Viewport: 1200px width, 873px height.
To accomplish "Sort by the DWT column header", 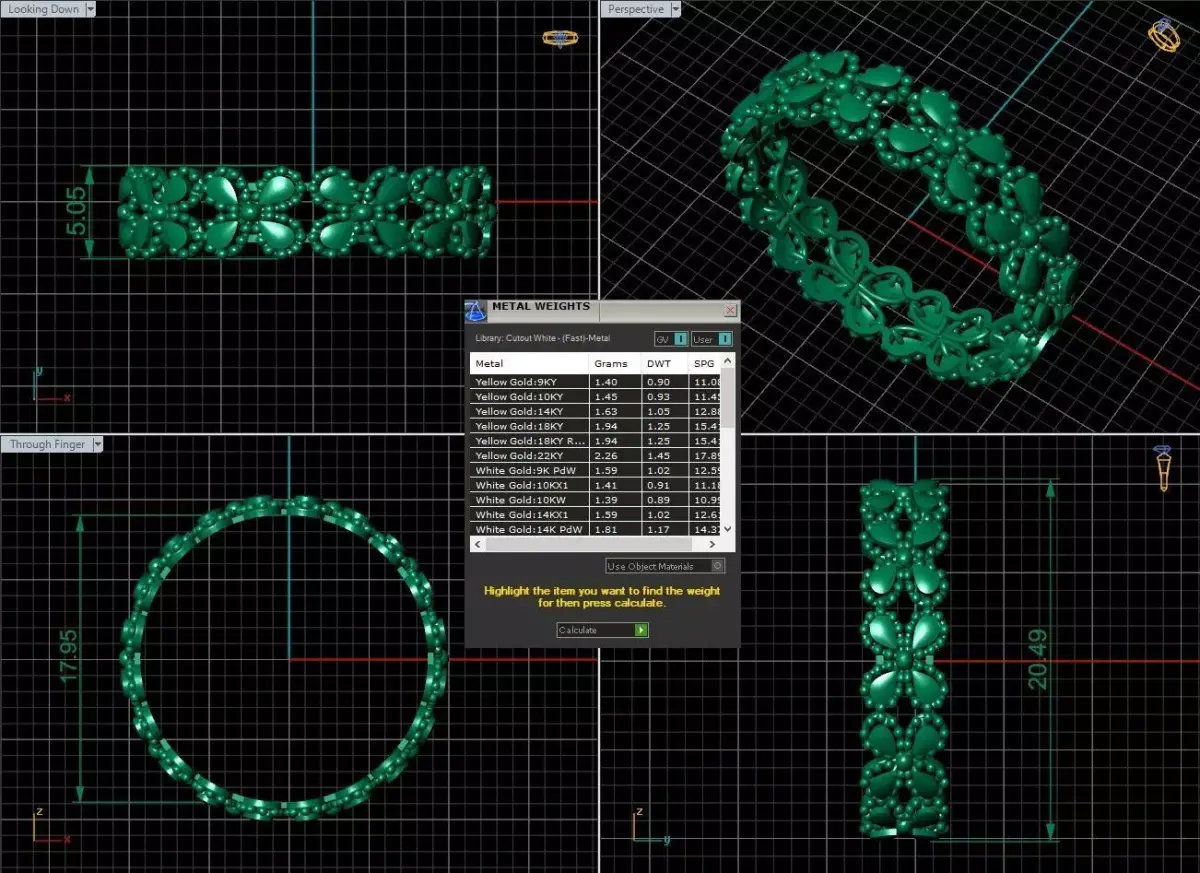I will [665, 363].
